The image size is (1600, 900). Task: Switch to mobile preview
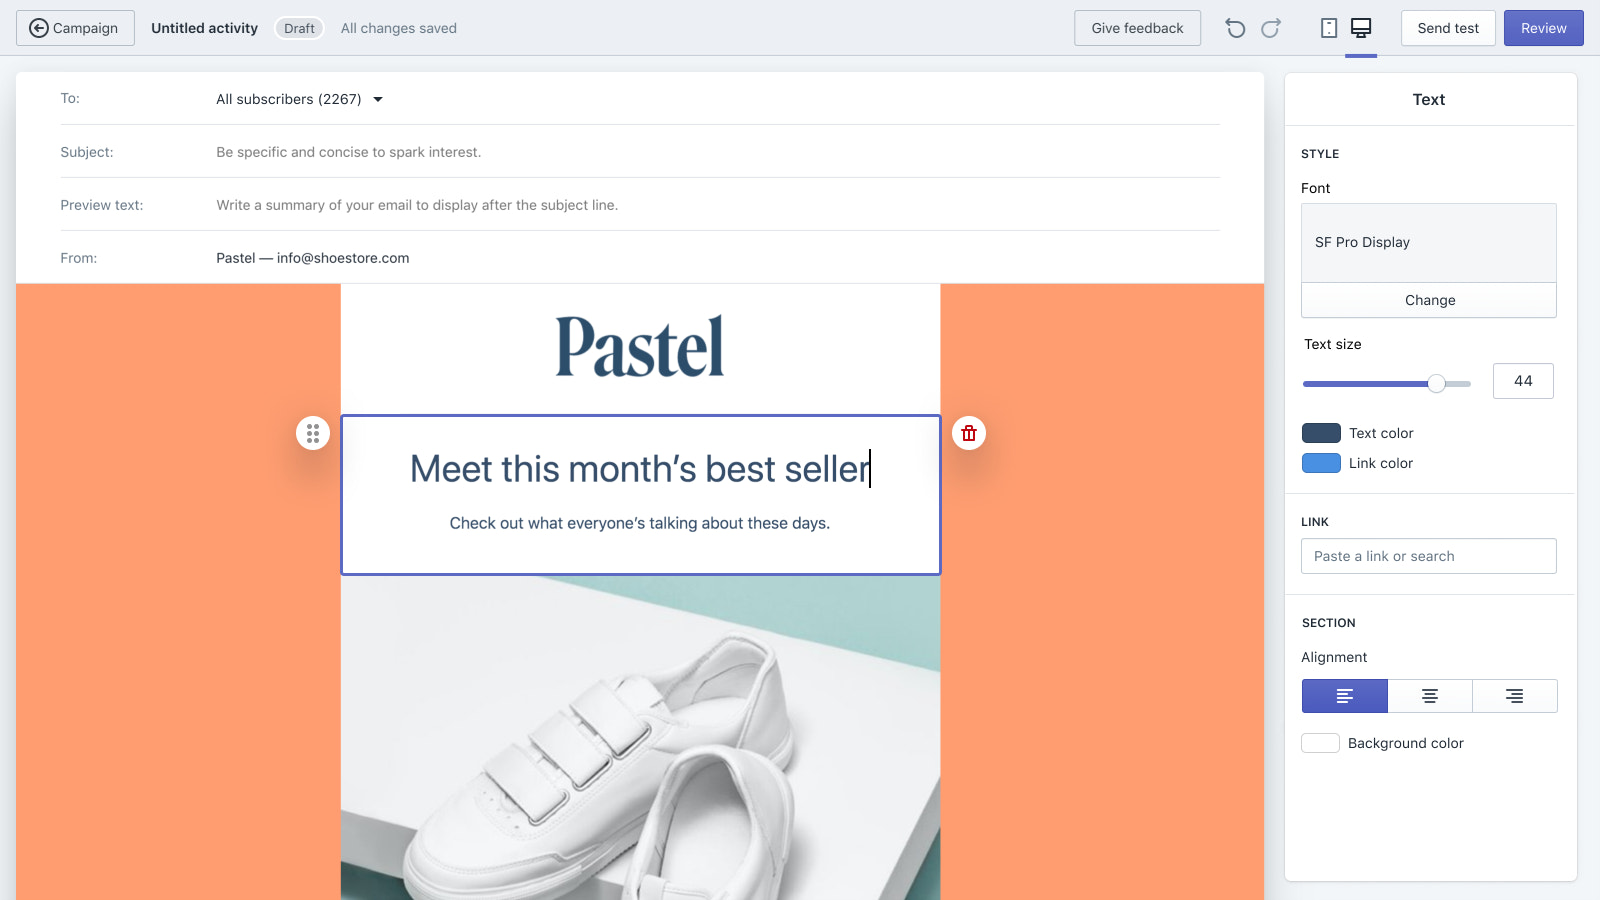point(1329,28)
